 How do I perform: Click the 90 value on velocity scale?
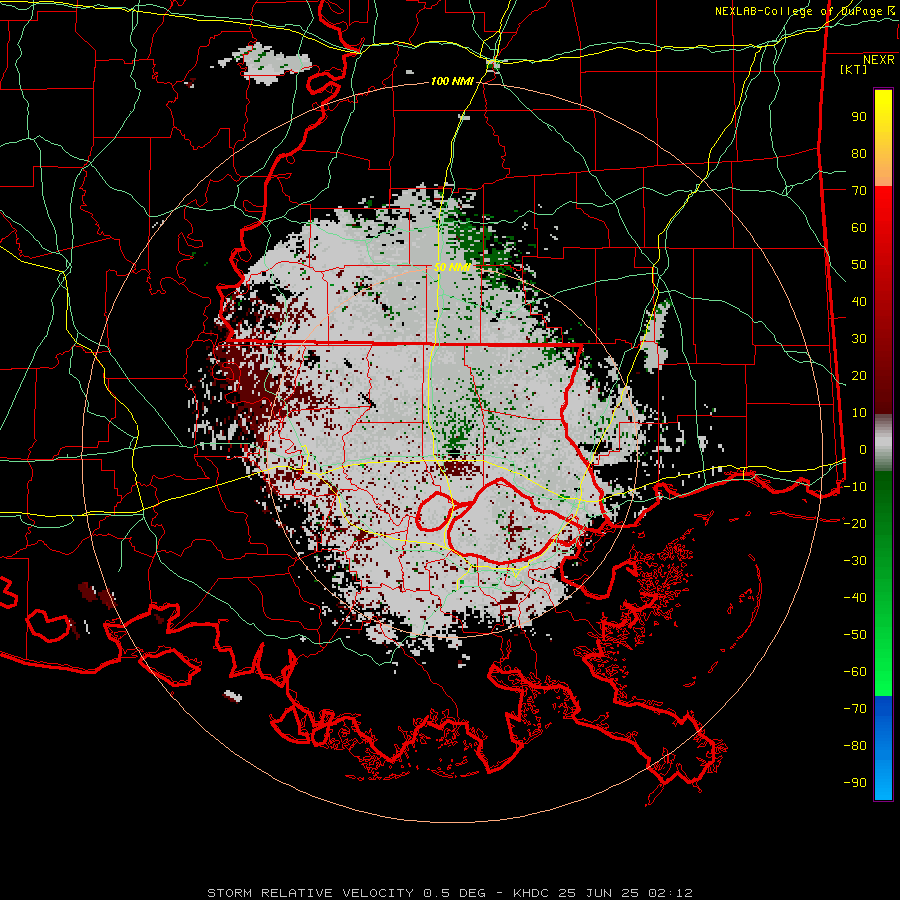tap(859, 117)
